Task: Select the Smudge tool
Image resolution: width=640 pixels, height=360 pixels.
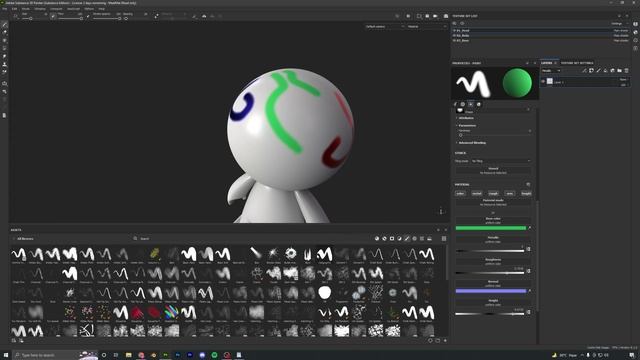Action: point(4,56)
